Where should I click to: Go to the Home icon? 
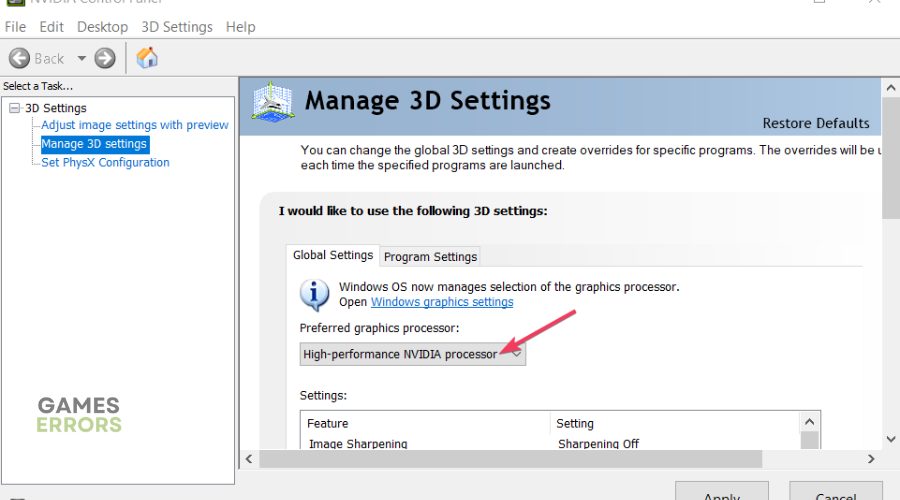(147, 57)
